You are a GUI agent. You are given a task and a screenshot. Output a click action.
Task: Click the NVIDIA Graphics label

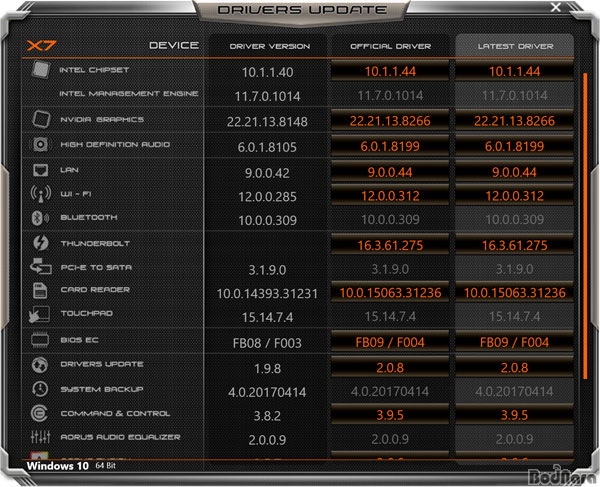(x=102, y=119)
